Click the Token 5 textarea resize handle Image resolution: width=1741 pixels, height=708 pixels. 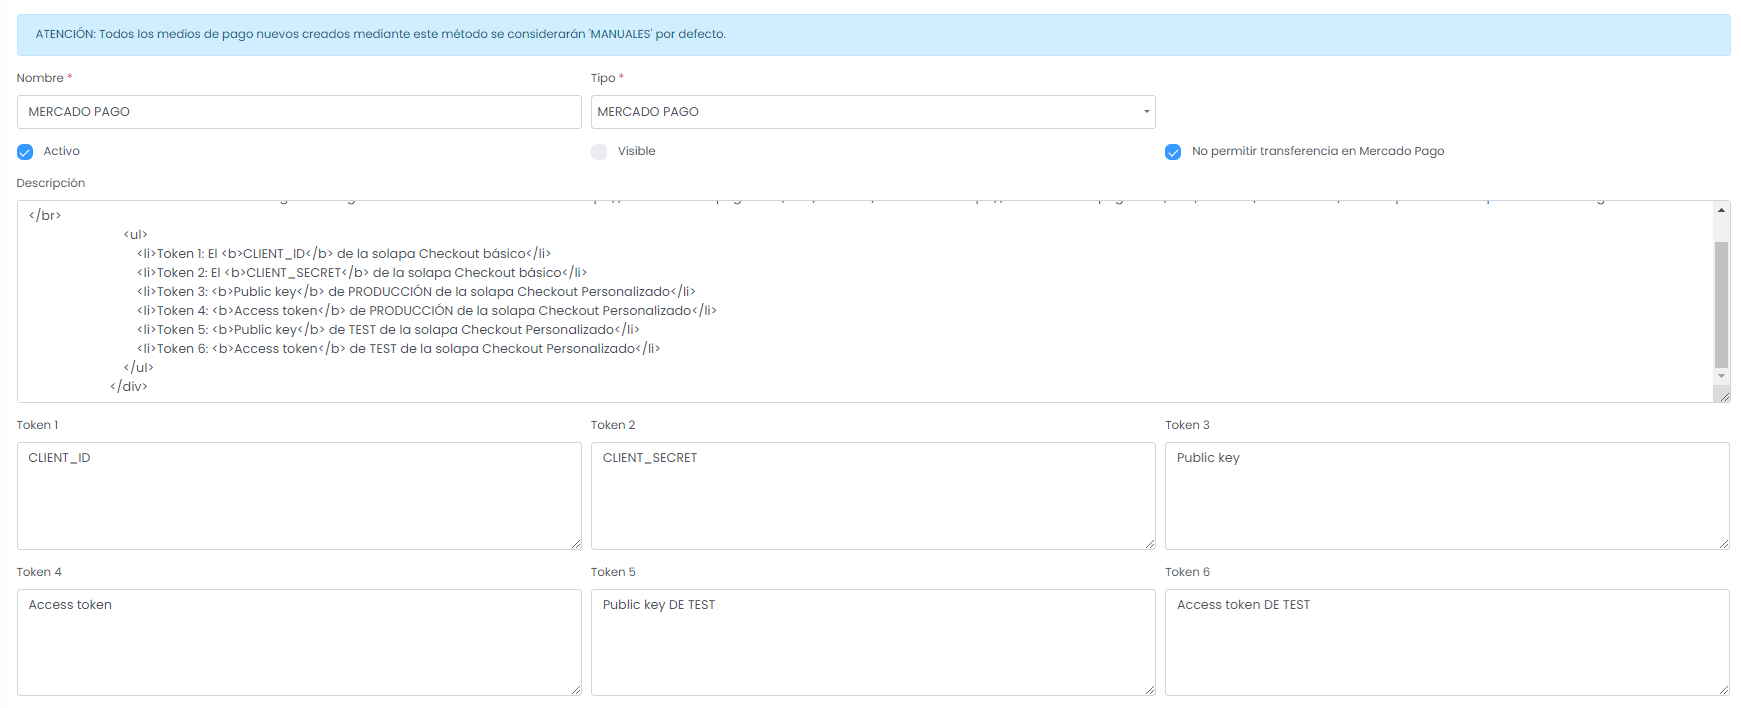[x=1150, y=690]
